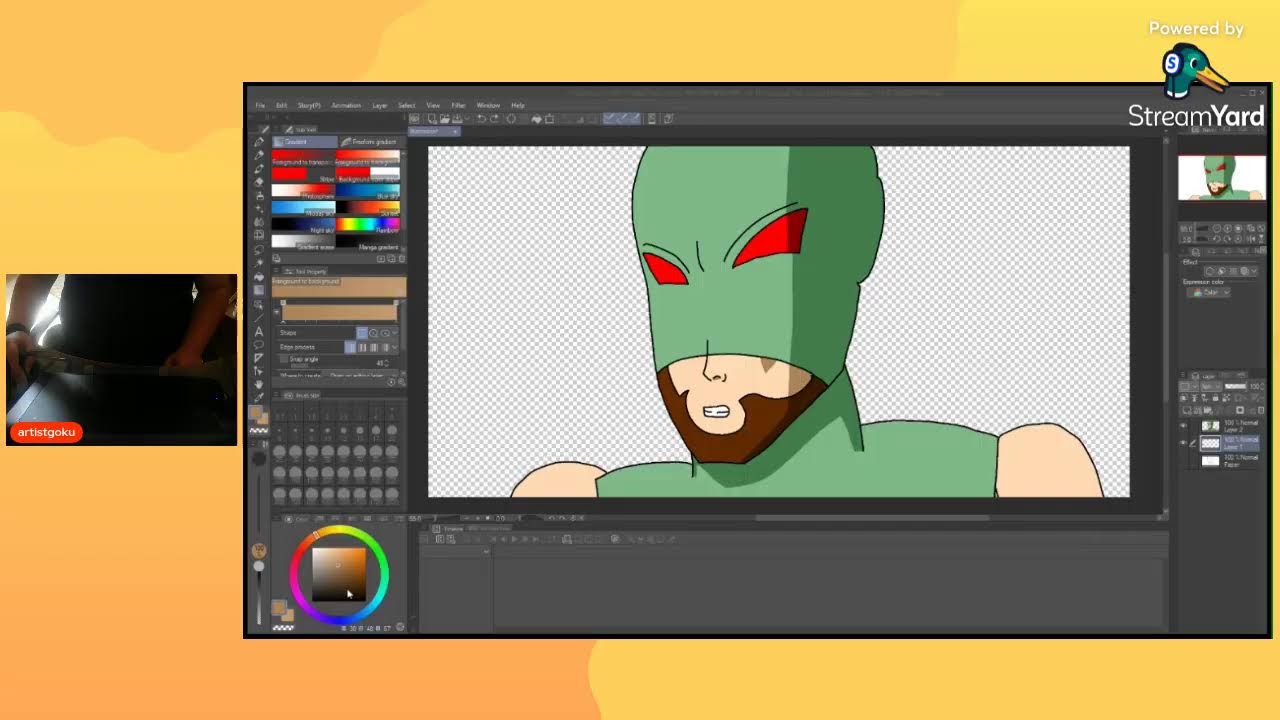Viewport: 1280px width, 720px height.
Task: Play the animation in Timeline
Action: [x=515, y=539]
